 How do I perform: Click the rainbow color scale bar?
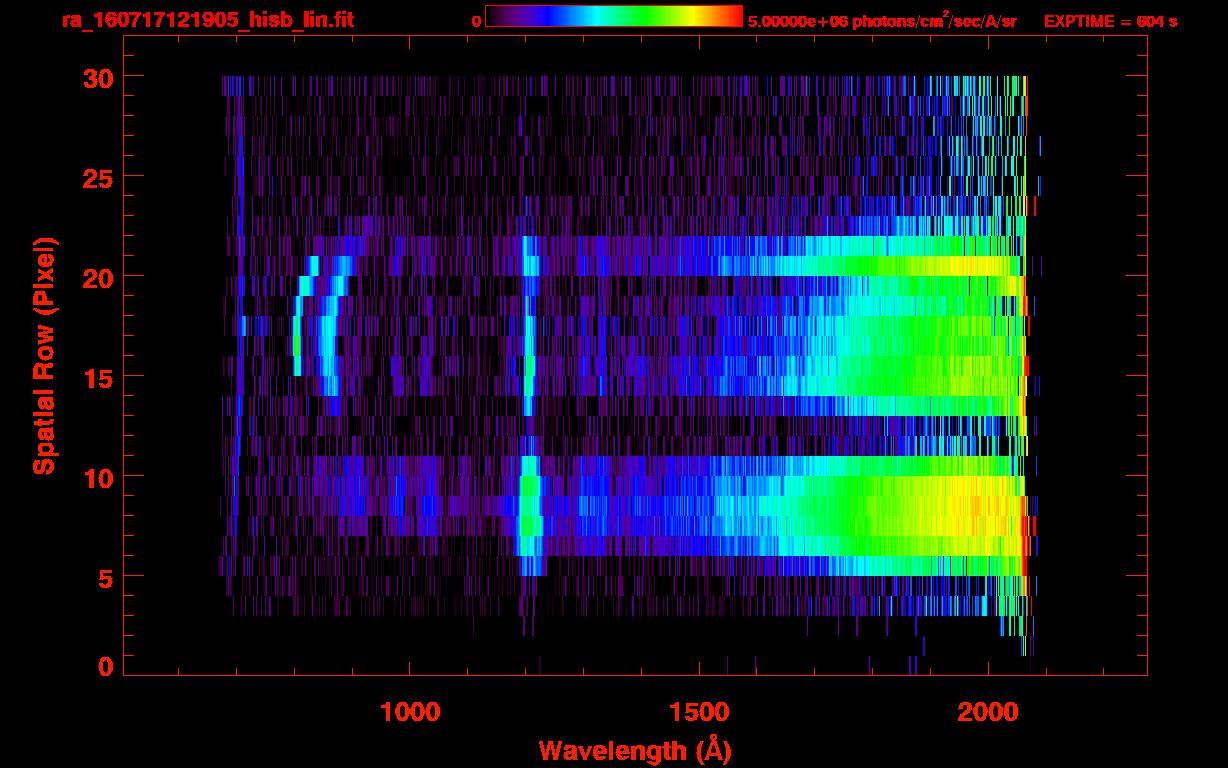pos(613,17)
